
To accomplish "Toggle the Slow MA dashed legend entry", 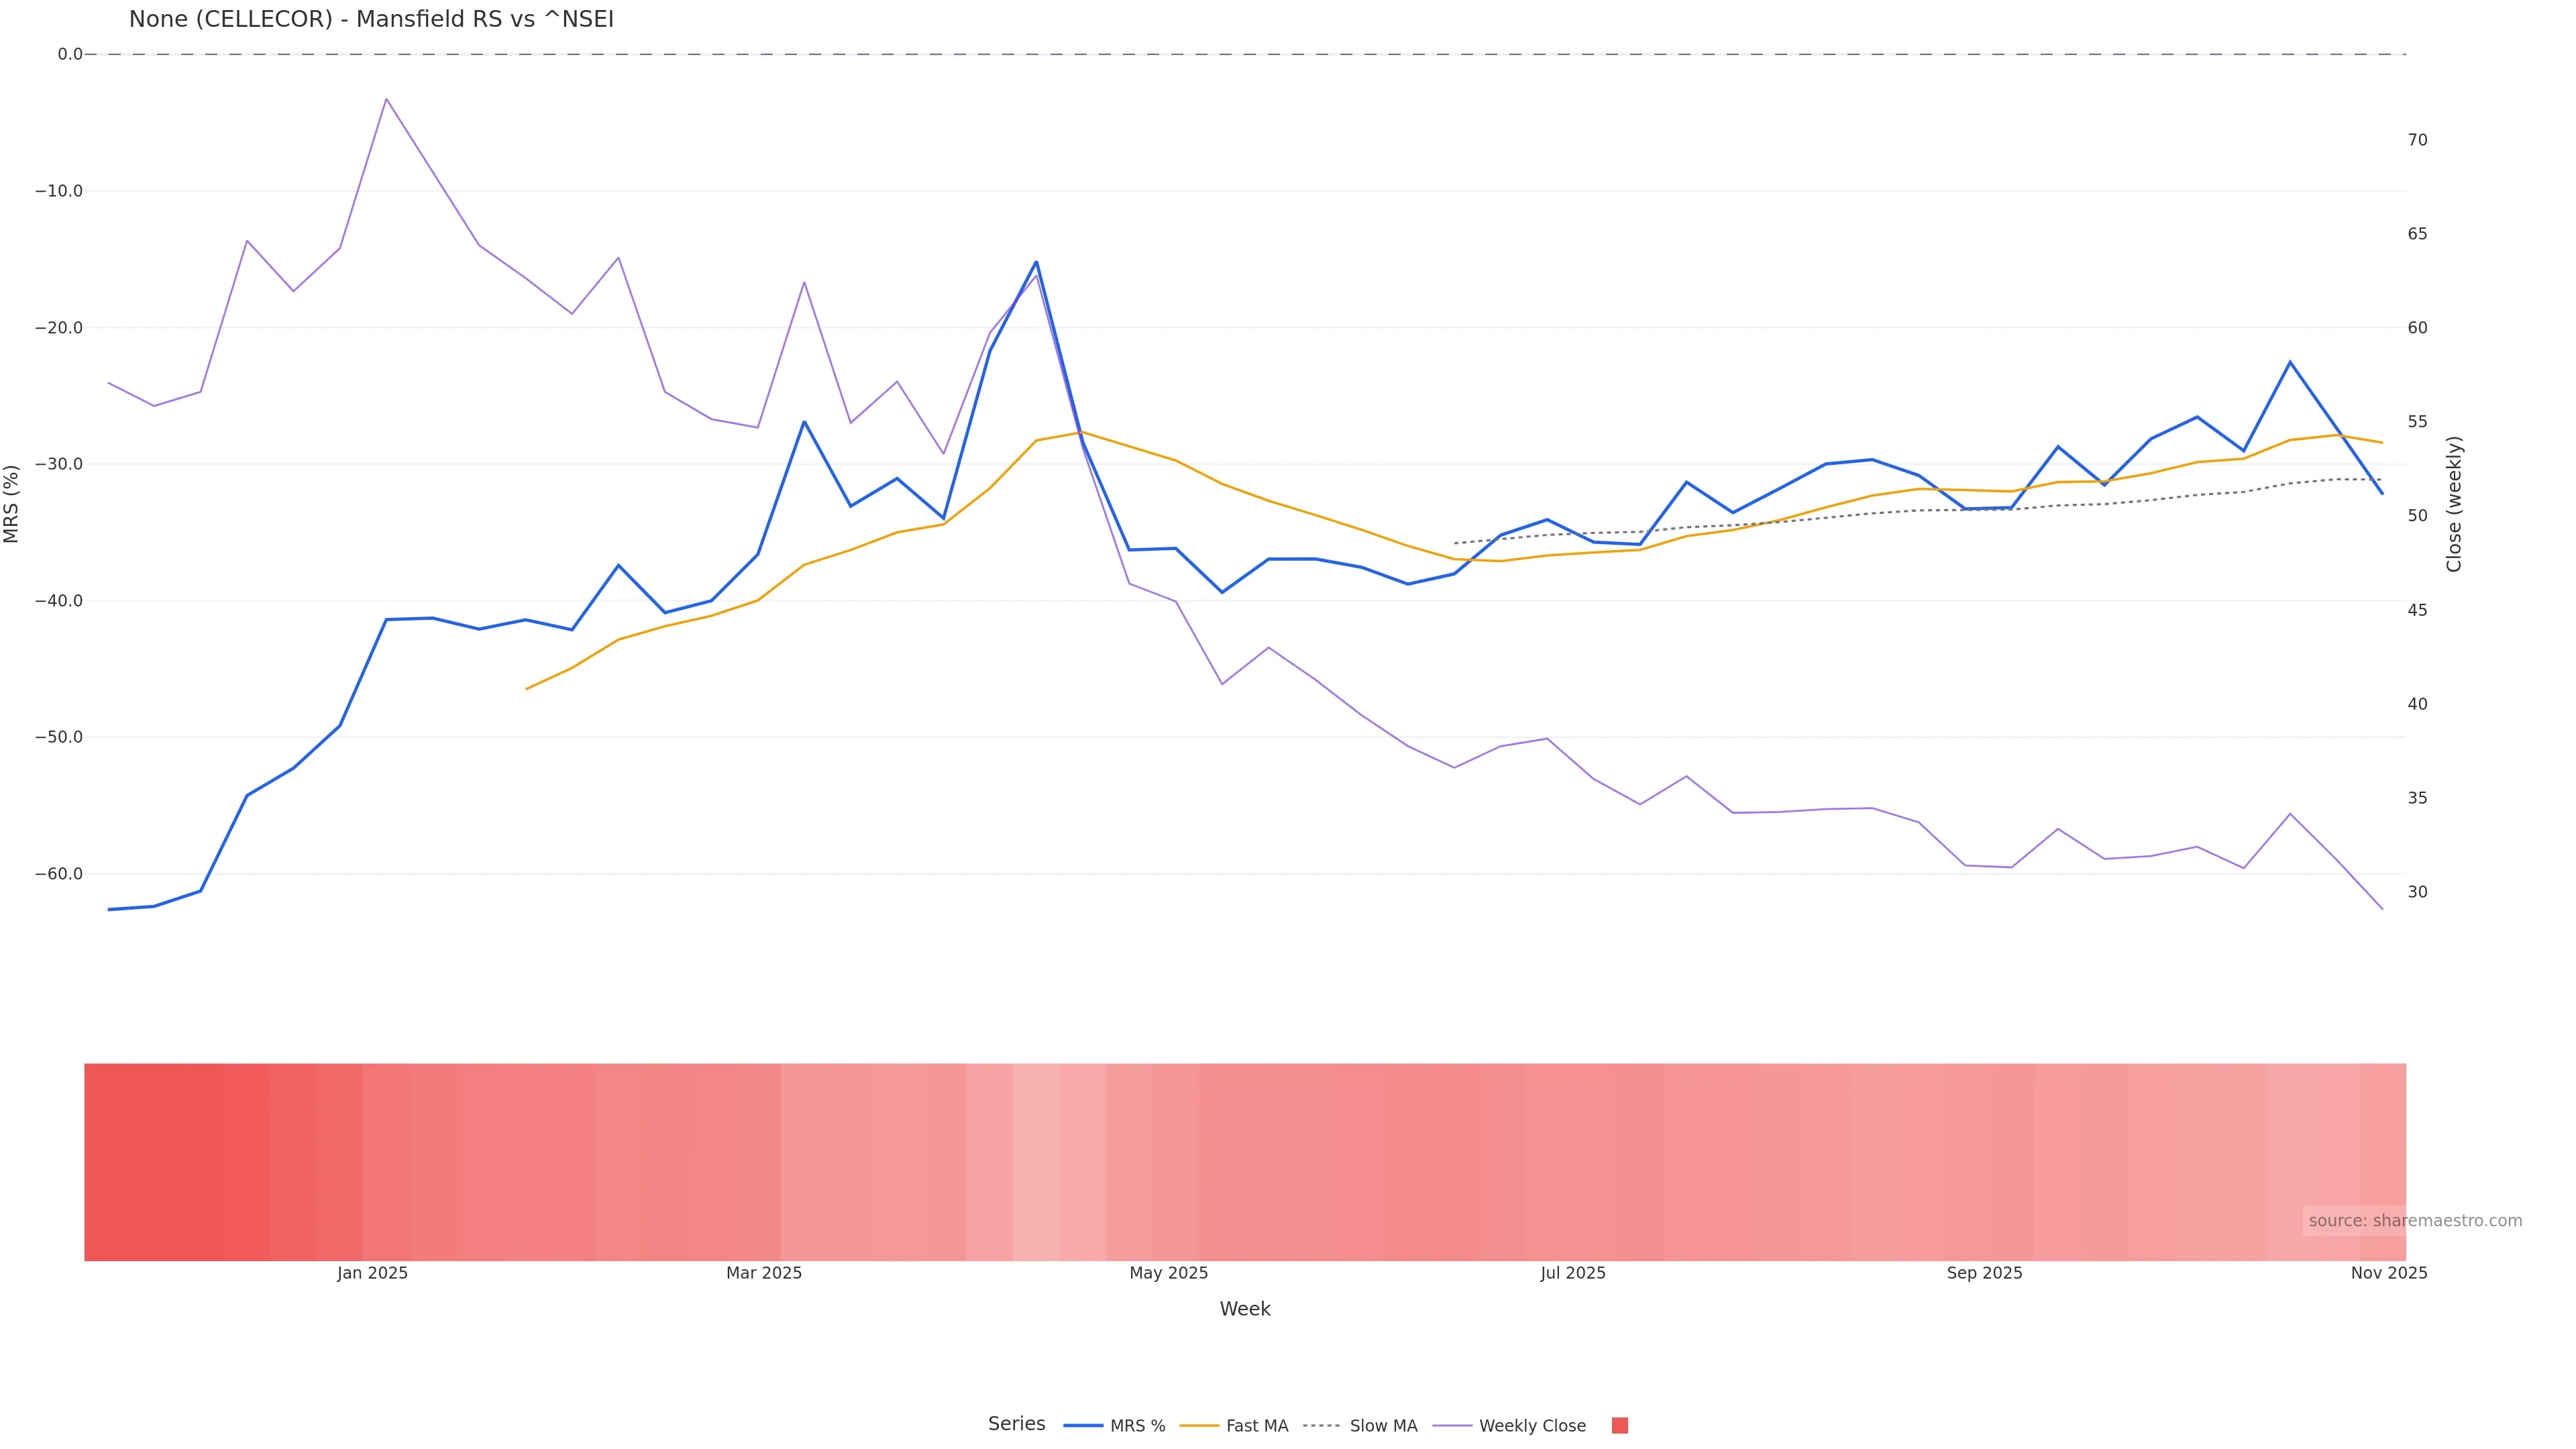I will 1383,1426.
